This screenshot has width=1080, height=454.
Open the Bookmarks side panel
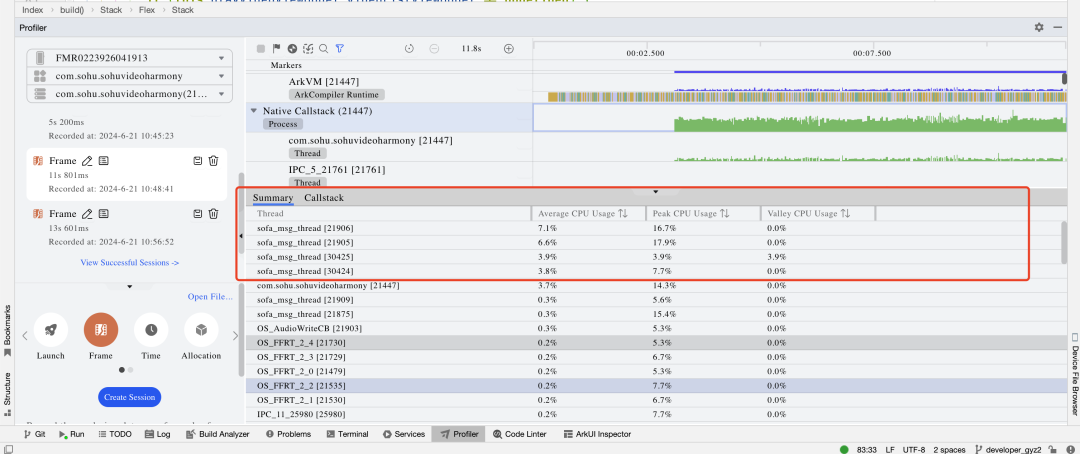coord(7,330)
